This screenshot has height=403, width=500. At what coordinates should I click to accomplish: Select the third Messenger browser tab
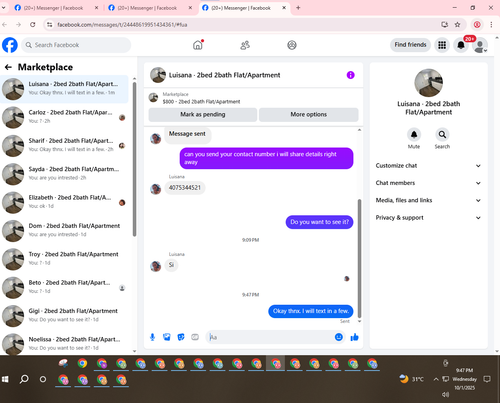[x=244, y=8]
